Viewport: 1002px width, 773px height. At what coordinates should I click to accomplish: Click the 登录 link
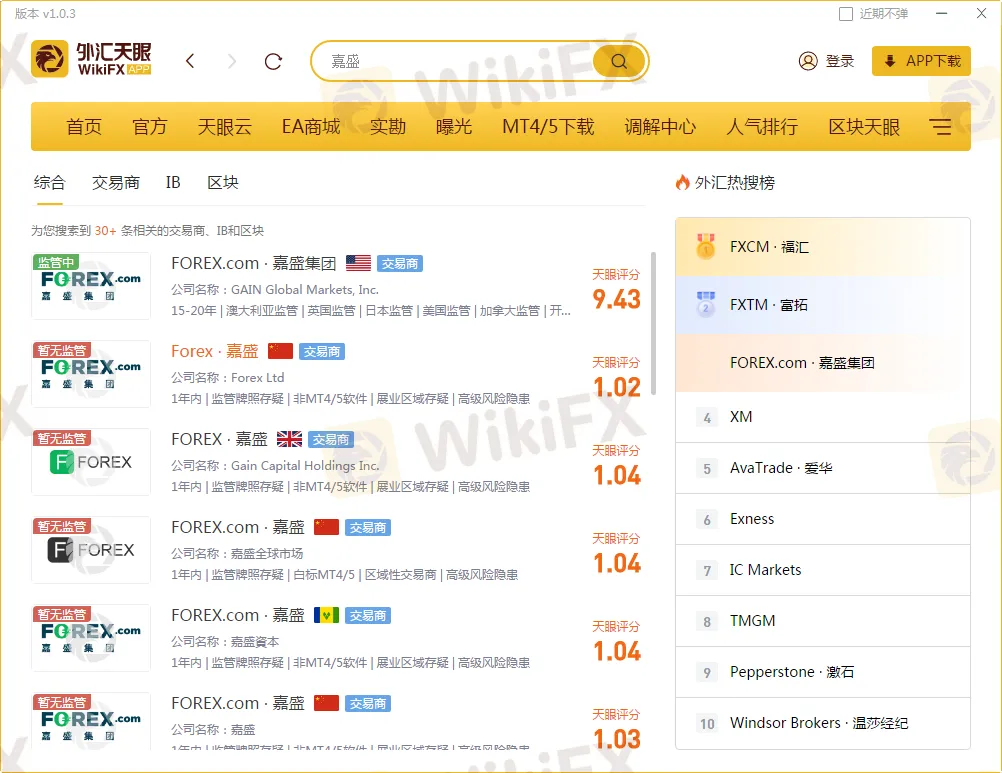tap(840, 60)
